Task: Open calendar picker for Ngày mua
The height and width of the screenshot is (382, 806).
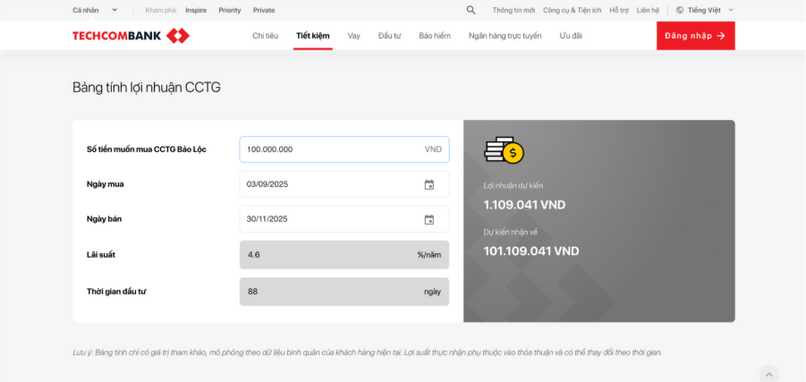Action: 429,185
